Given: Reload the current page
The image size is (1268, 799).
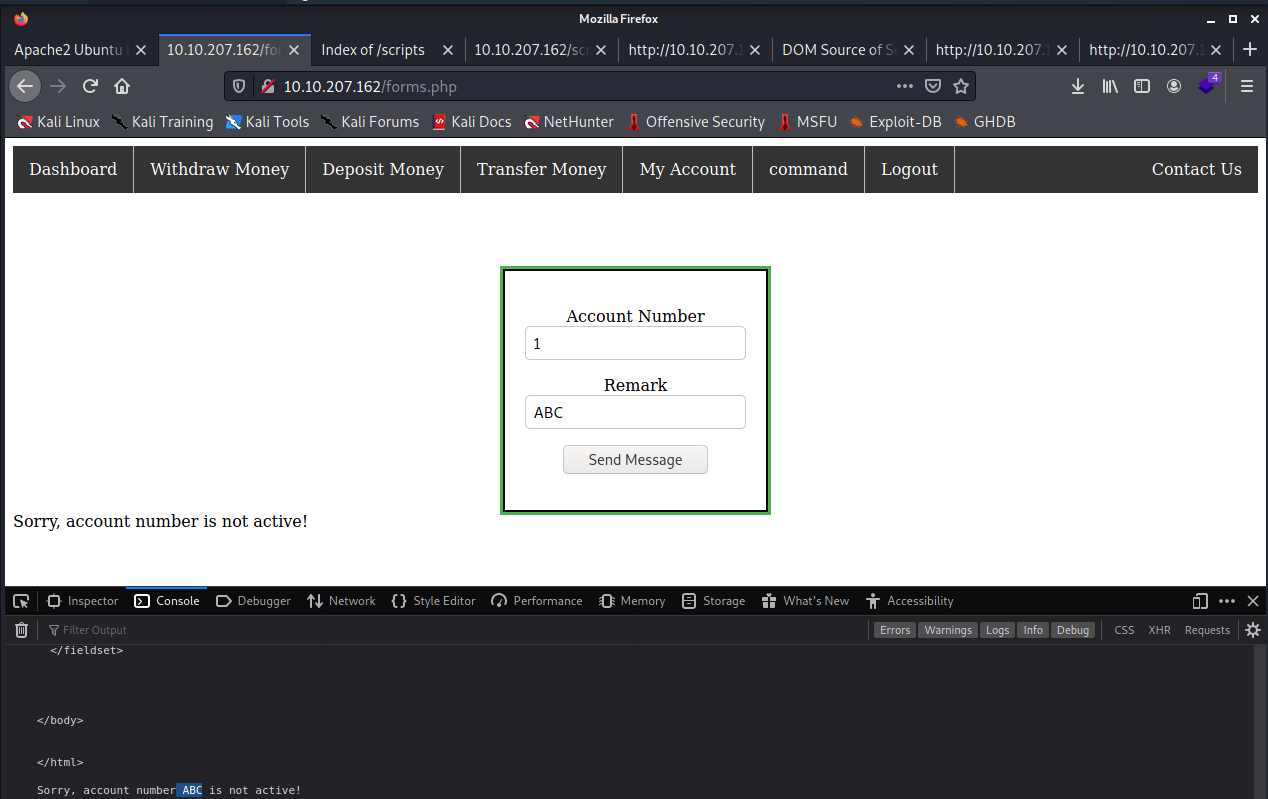Looking at the screenshot, I should 90,86.
